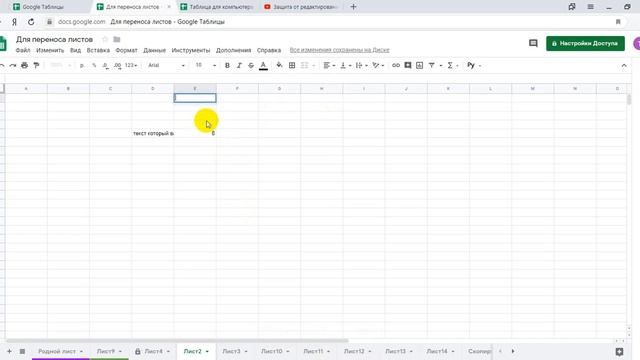Switch to the protected Лист4 tab
The image size is (640, 360).
(x=153, y=351)
